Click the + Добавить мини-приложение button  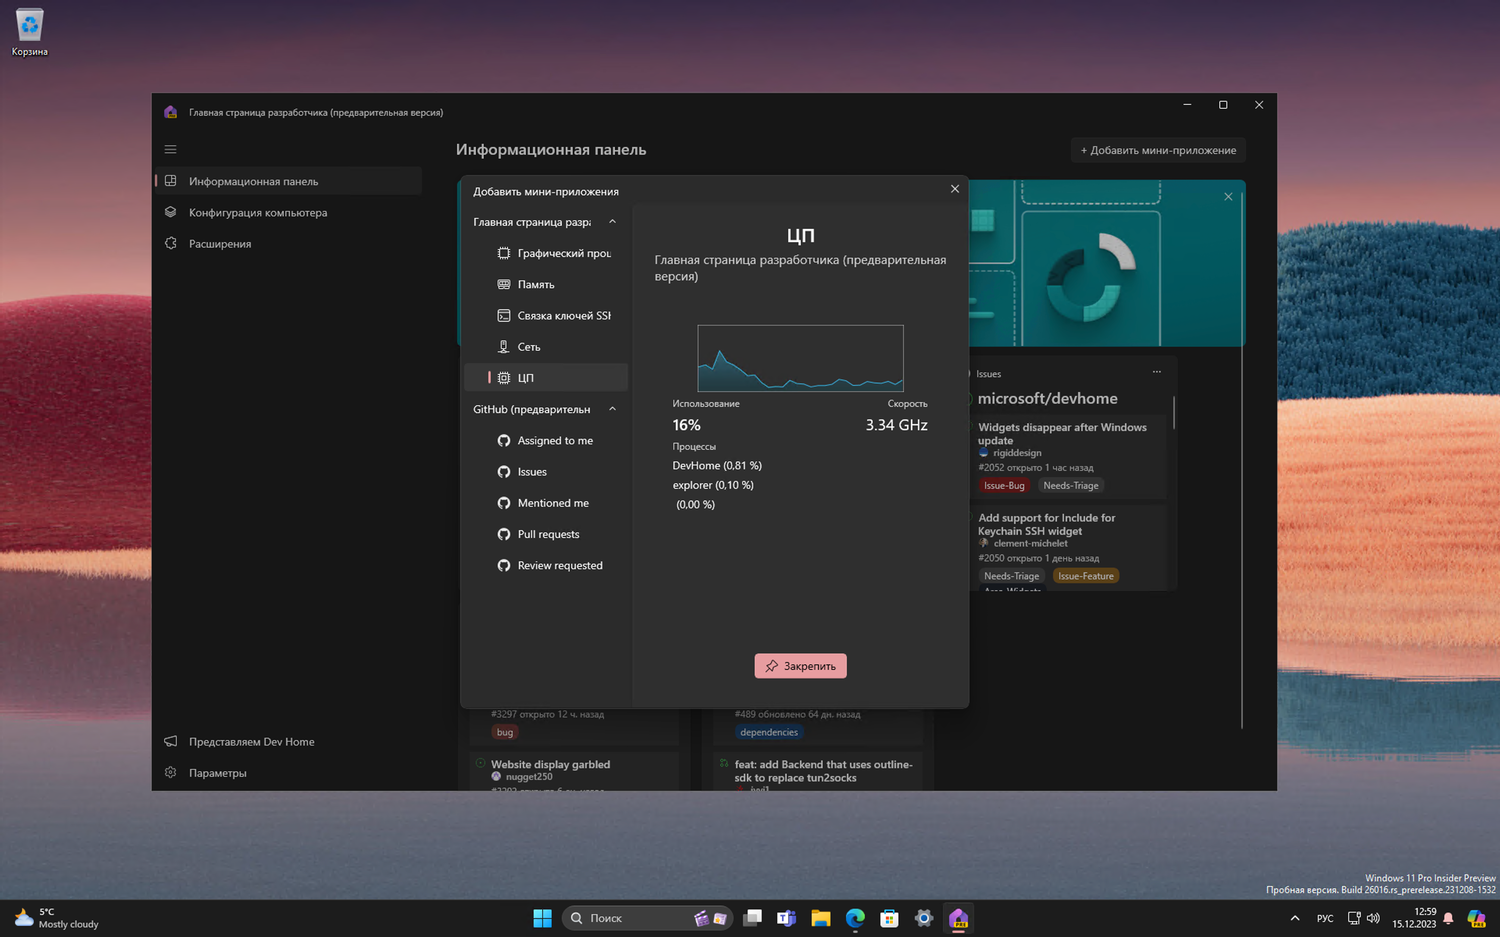pos(1158,150)
